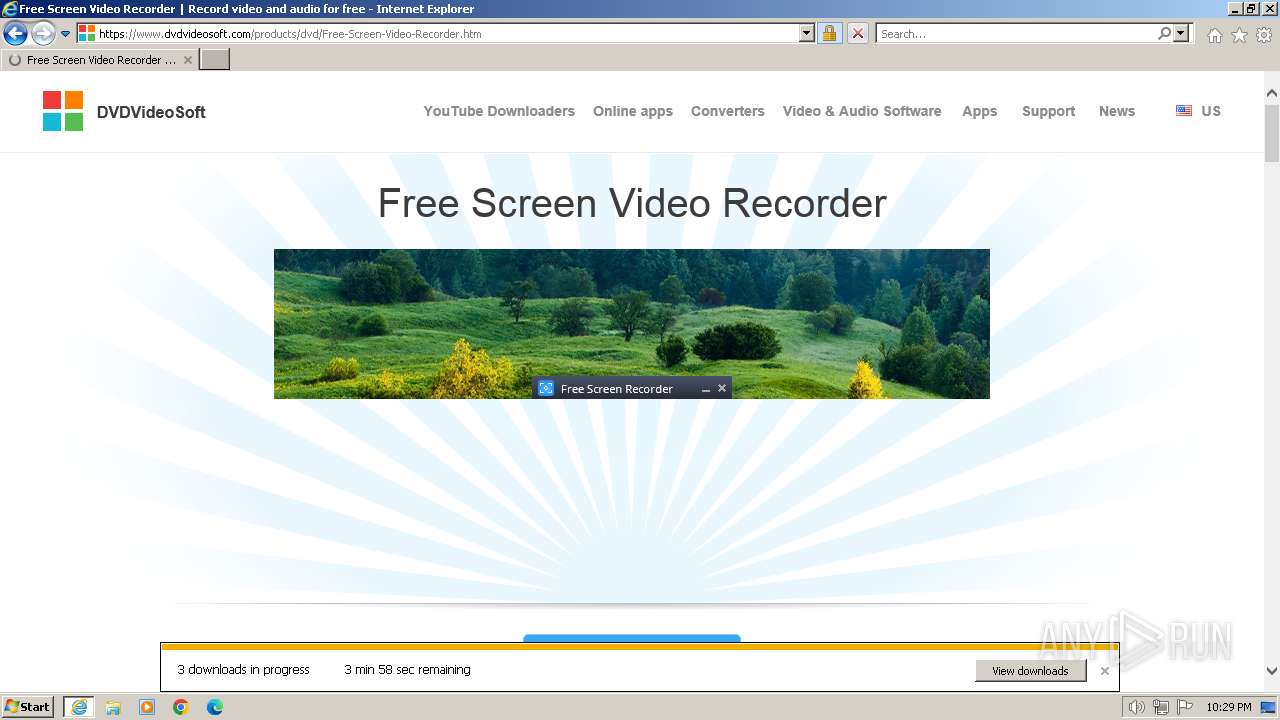Open the recent pages dropdown arrow
1280x720 pixels.
coord(66,33)
